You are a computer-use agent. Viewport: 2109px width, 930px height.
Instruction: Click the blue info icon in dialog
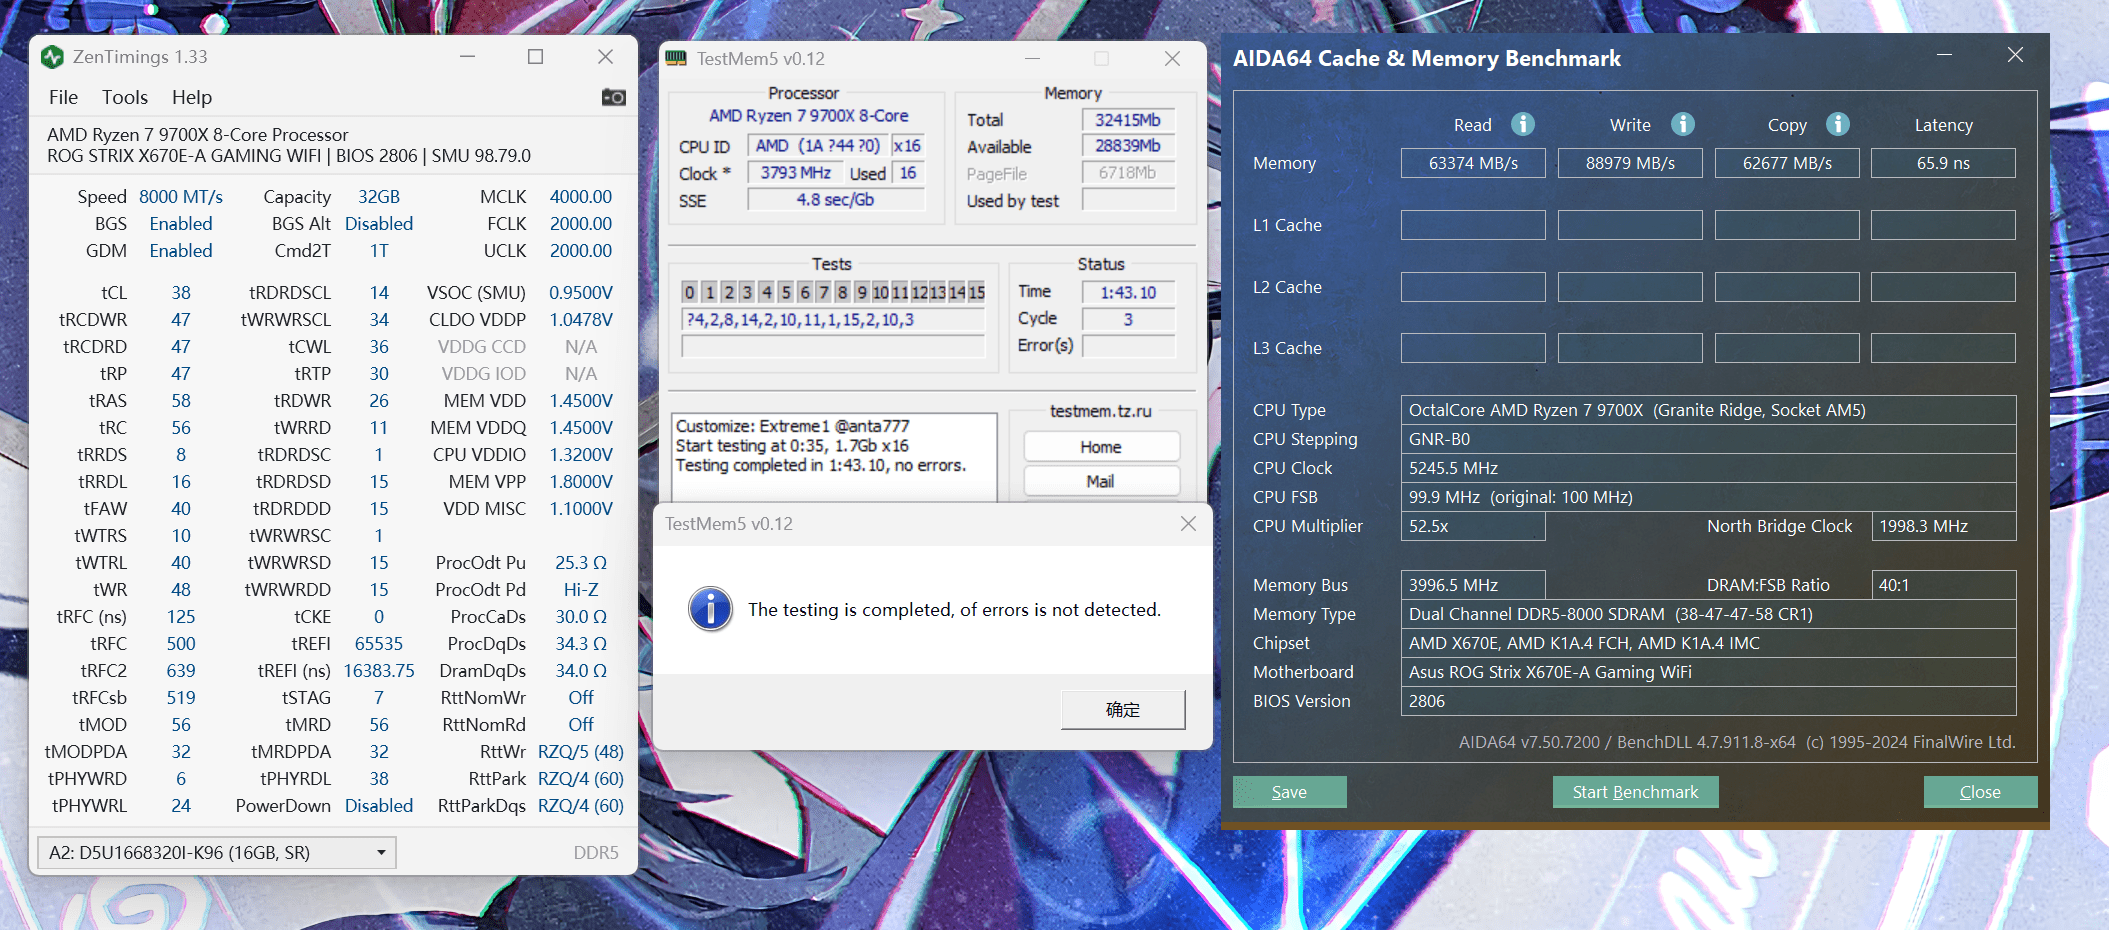pos(710,609)
